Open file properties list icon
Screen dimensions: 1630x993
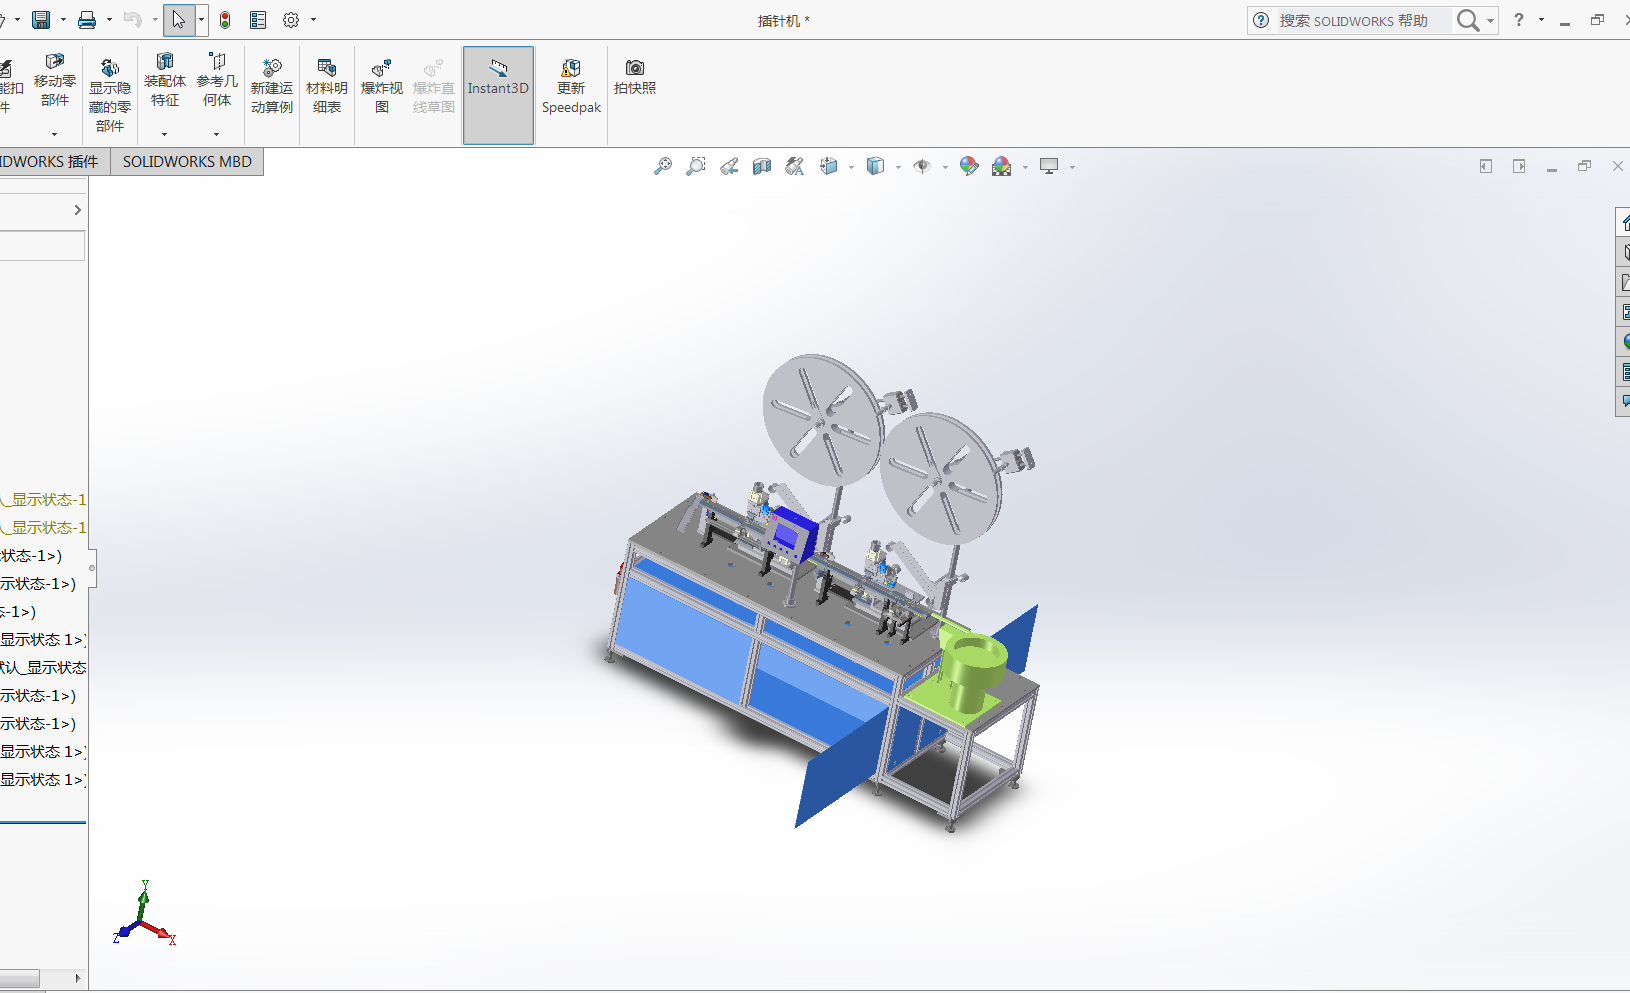click(x=258, y=20)
